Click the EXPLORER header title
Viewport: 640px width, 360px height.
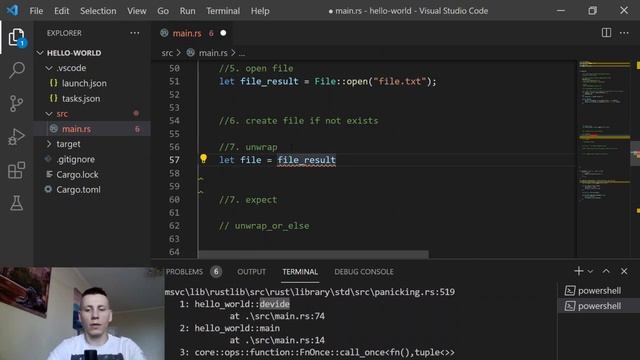coord(64,33)
